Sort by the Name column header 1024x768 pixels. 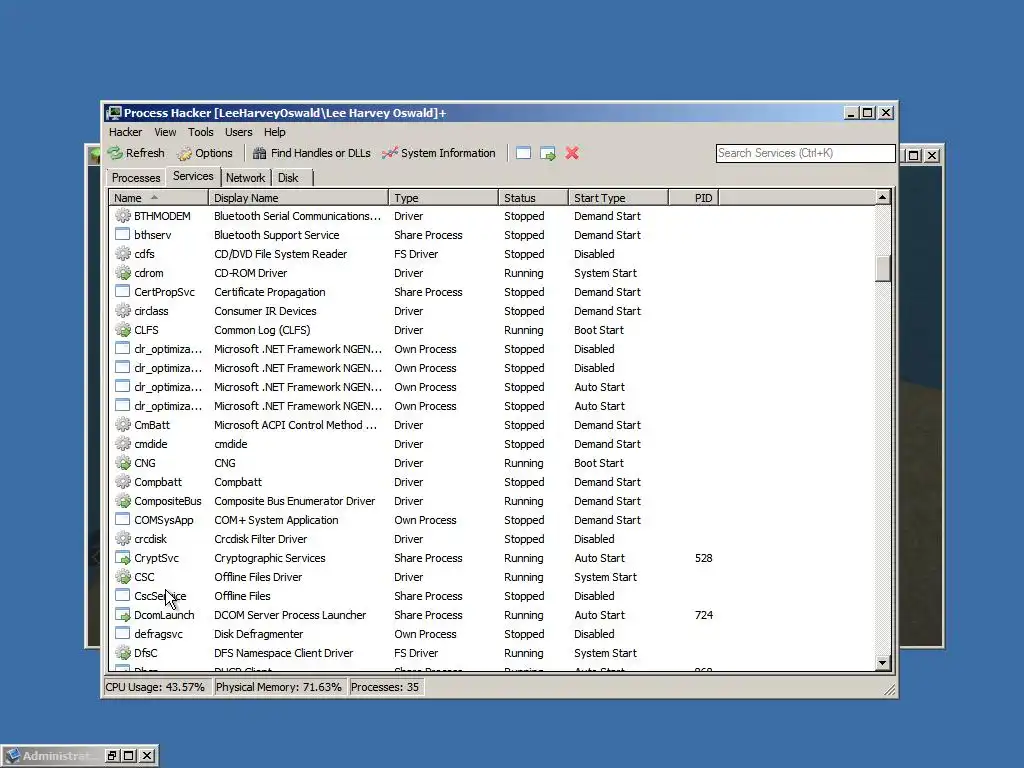click(x=159, y=198)
